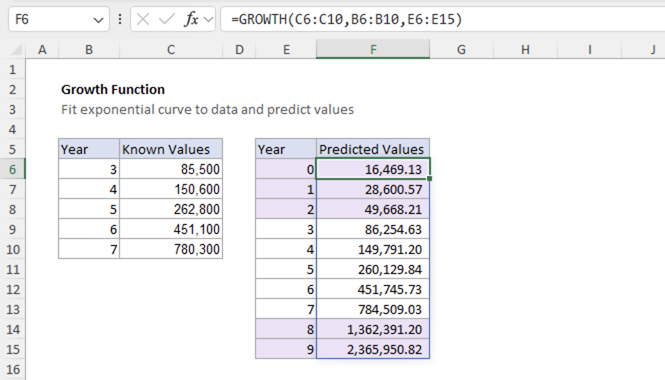Select year 2 cell in column E
This screenshot has height=380, width=665.
click(x=286, y=209)
